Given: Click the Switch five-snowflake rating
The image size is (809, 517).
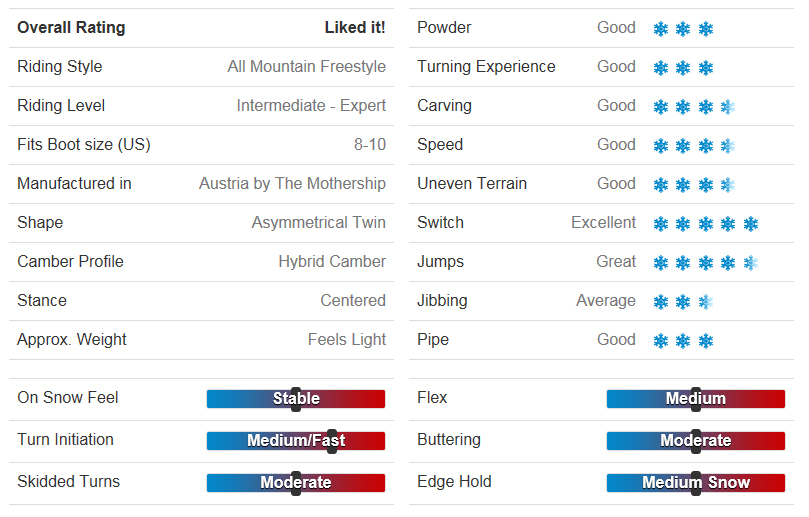Looking at the screenshot, I should click(x=705, y=224).
